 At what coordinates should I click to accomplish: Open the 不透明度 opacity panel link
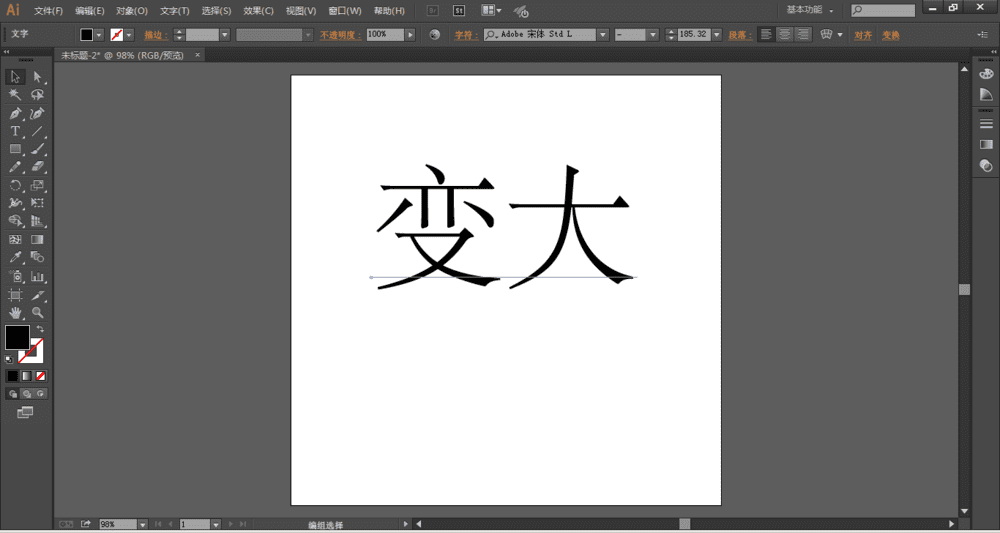[x=341, y=35]
